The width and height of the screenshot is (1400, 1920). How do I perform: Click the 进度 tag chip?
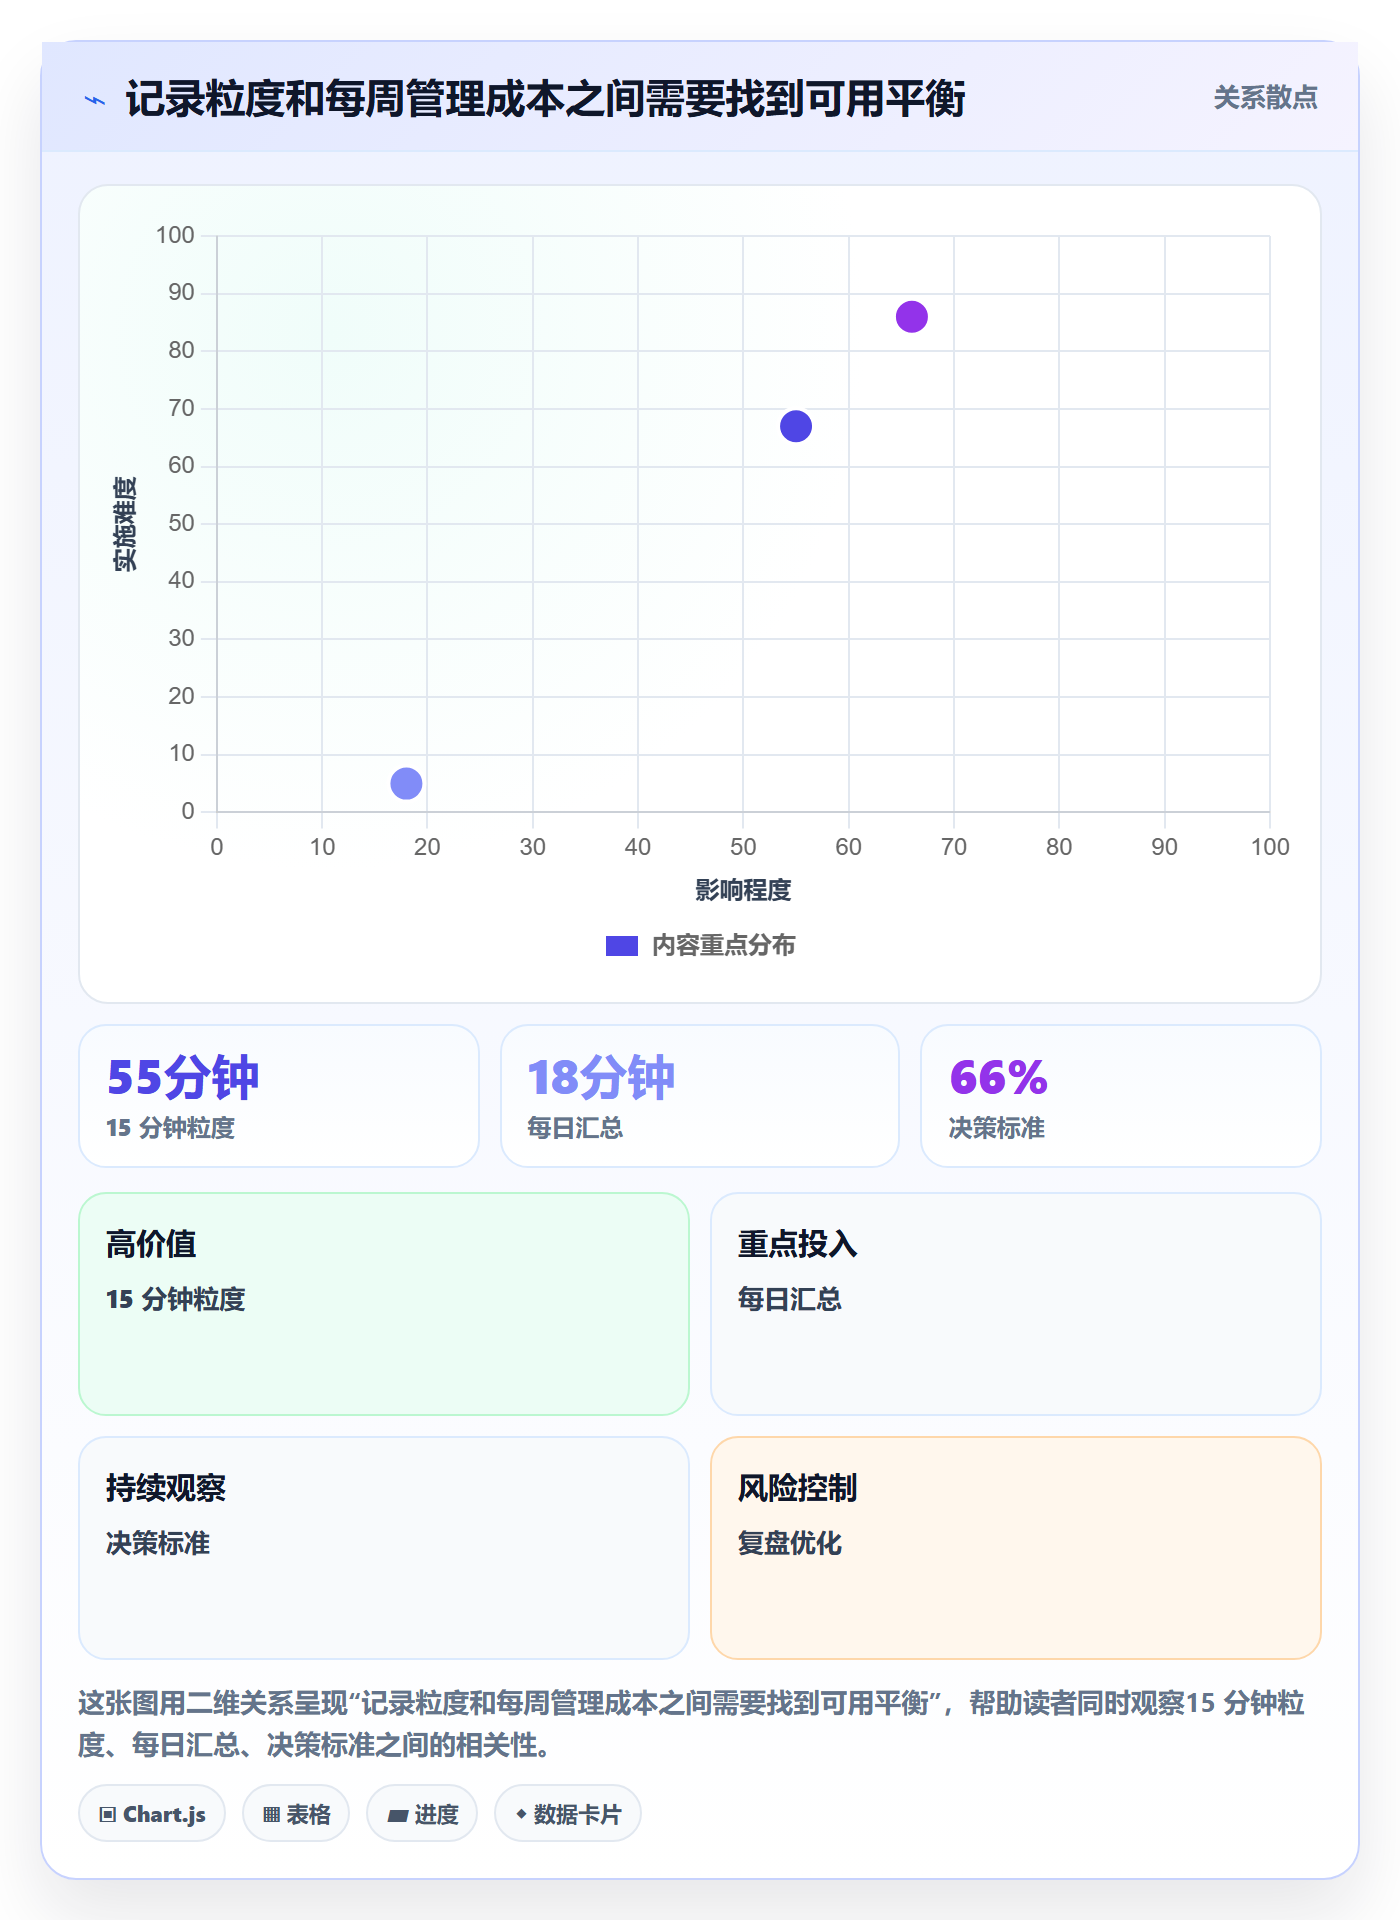[x=422, y=1814]
